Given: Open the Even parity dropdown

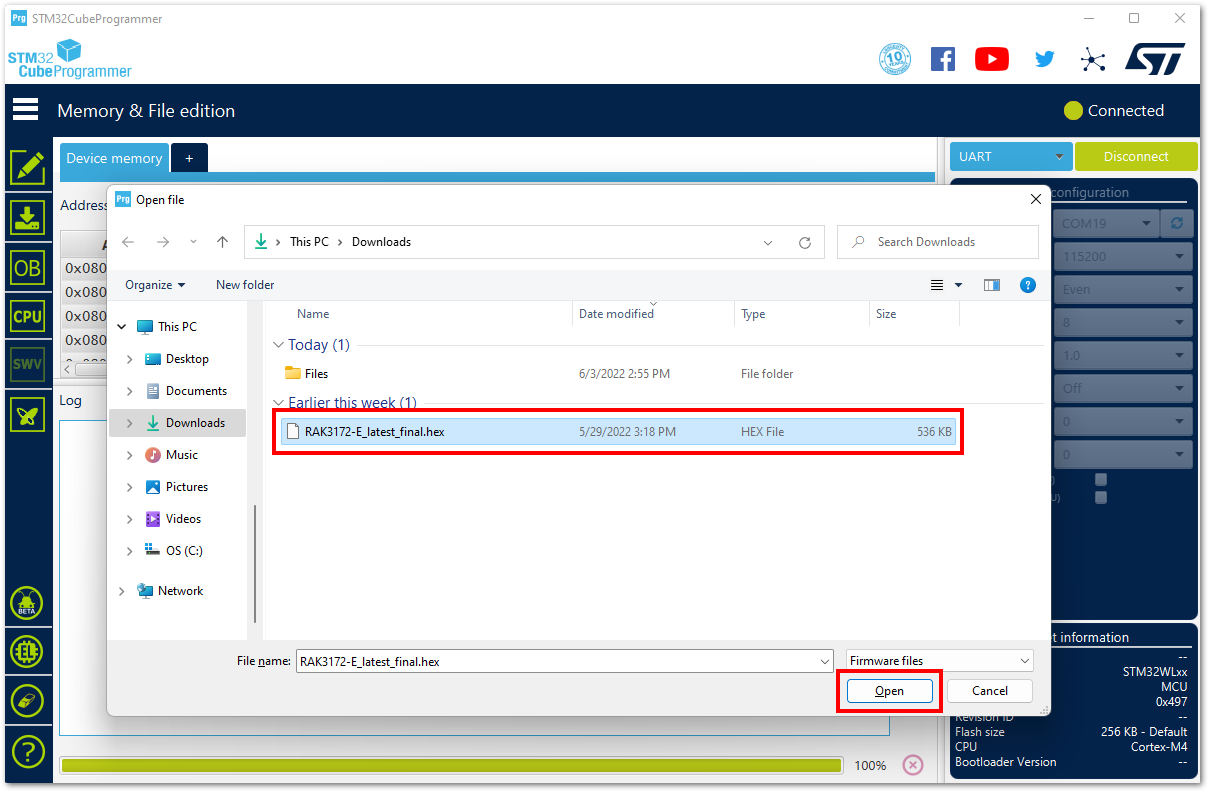Looking at the screenshot, I should [1123, 289].
